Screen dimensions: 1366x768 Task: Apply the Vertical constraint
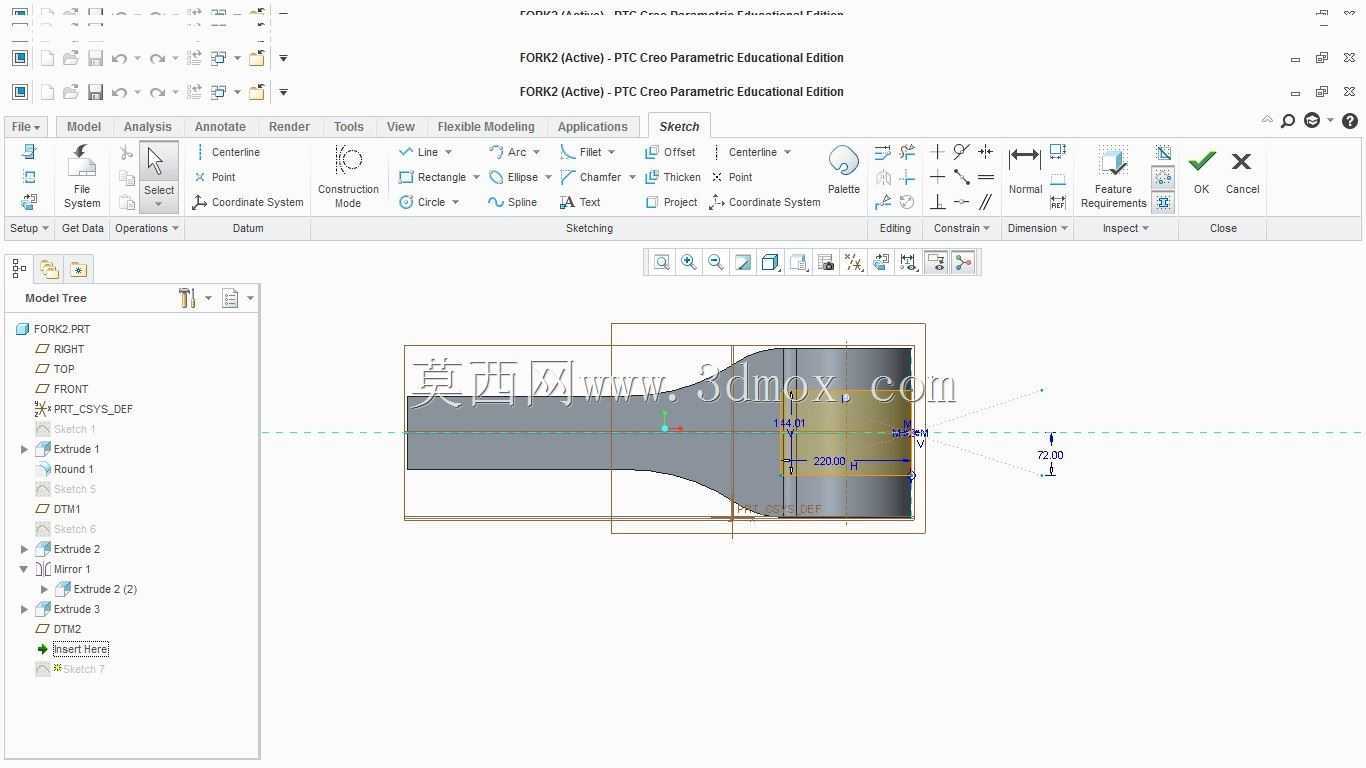[x=937, y=152]
